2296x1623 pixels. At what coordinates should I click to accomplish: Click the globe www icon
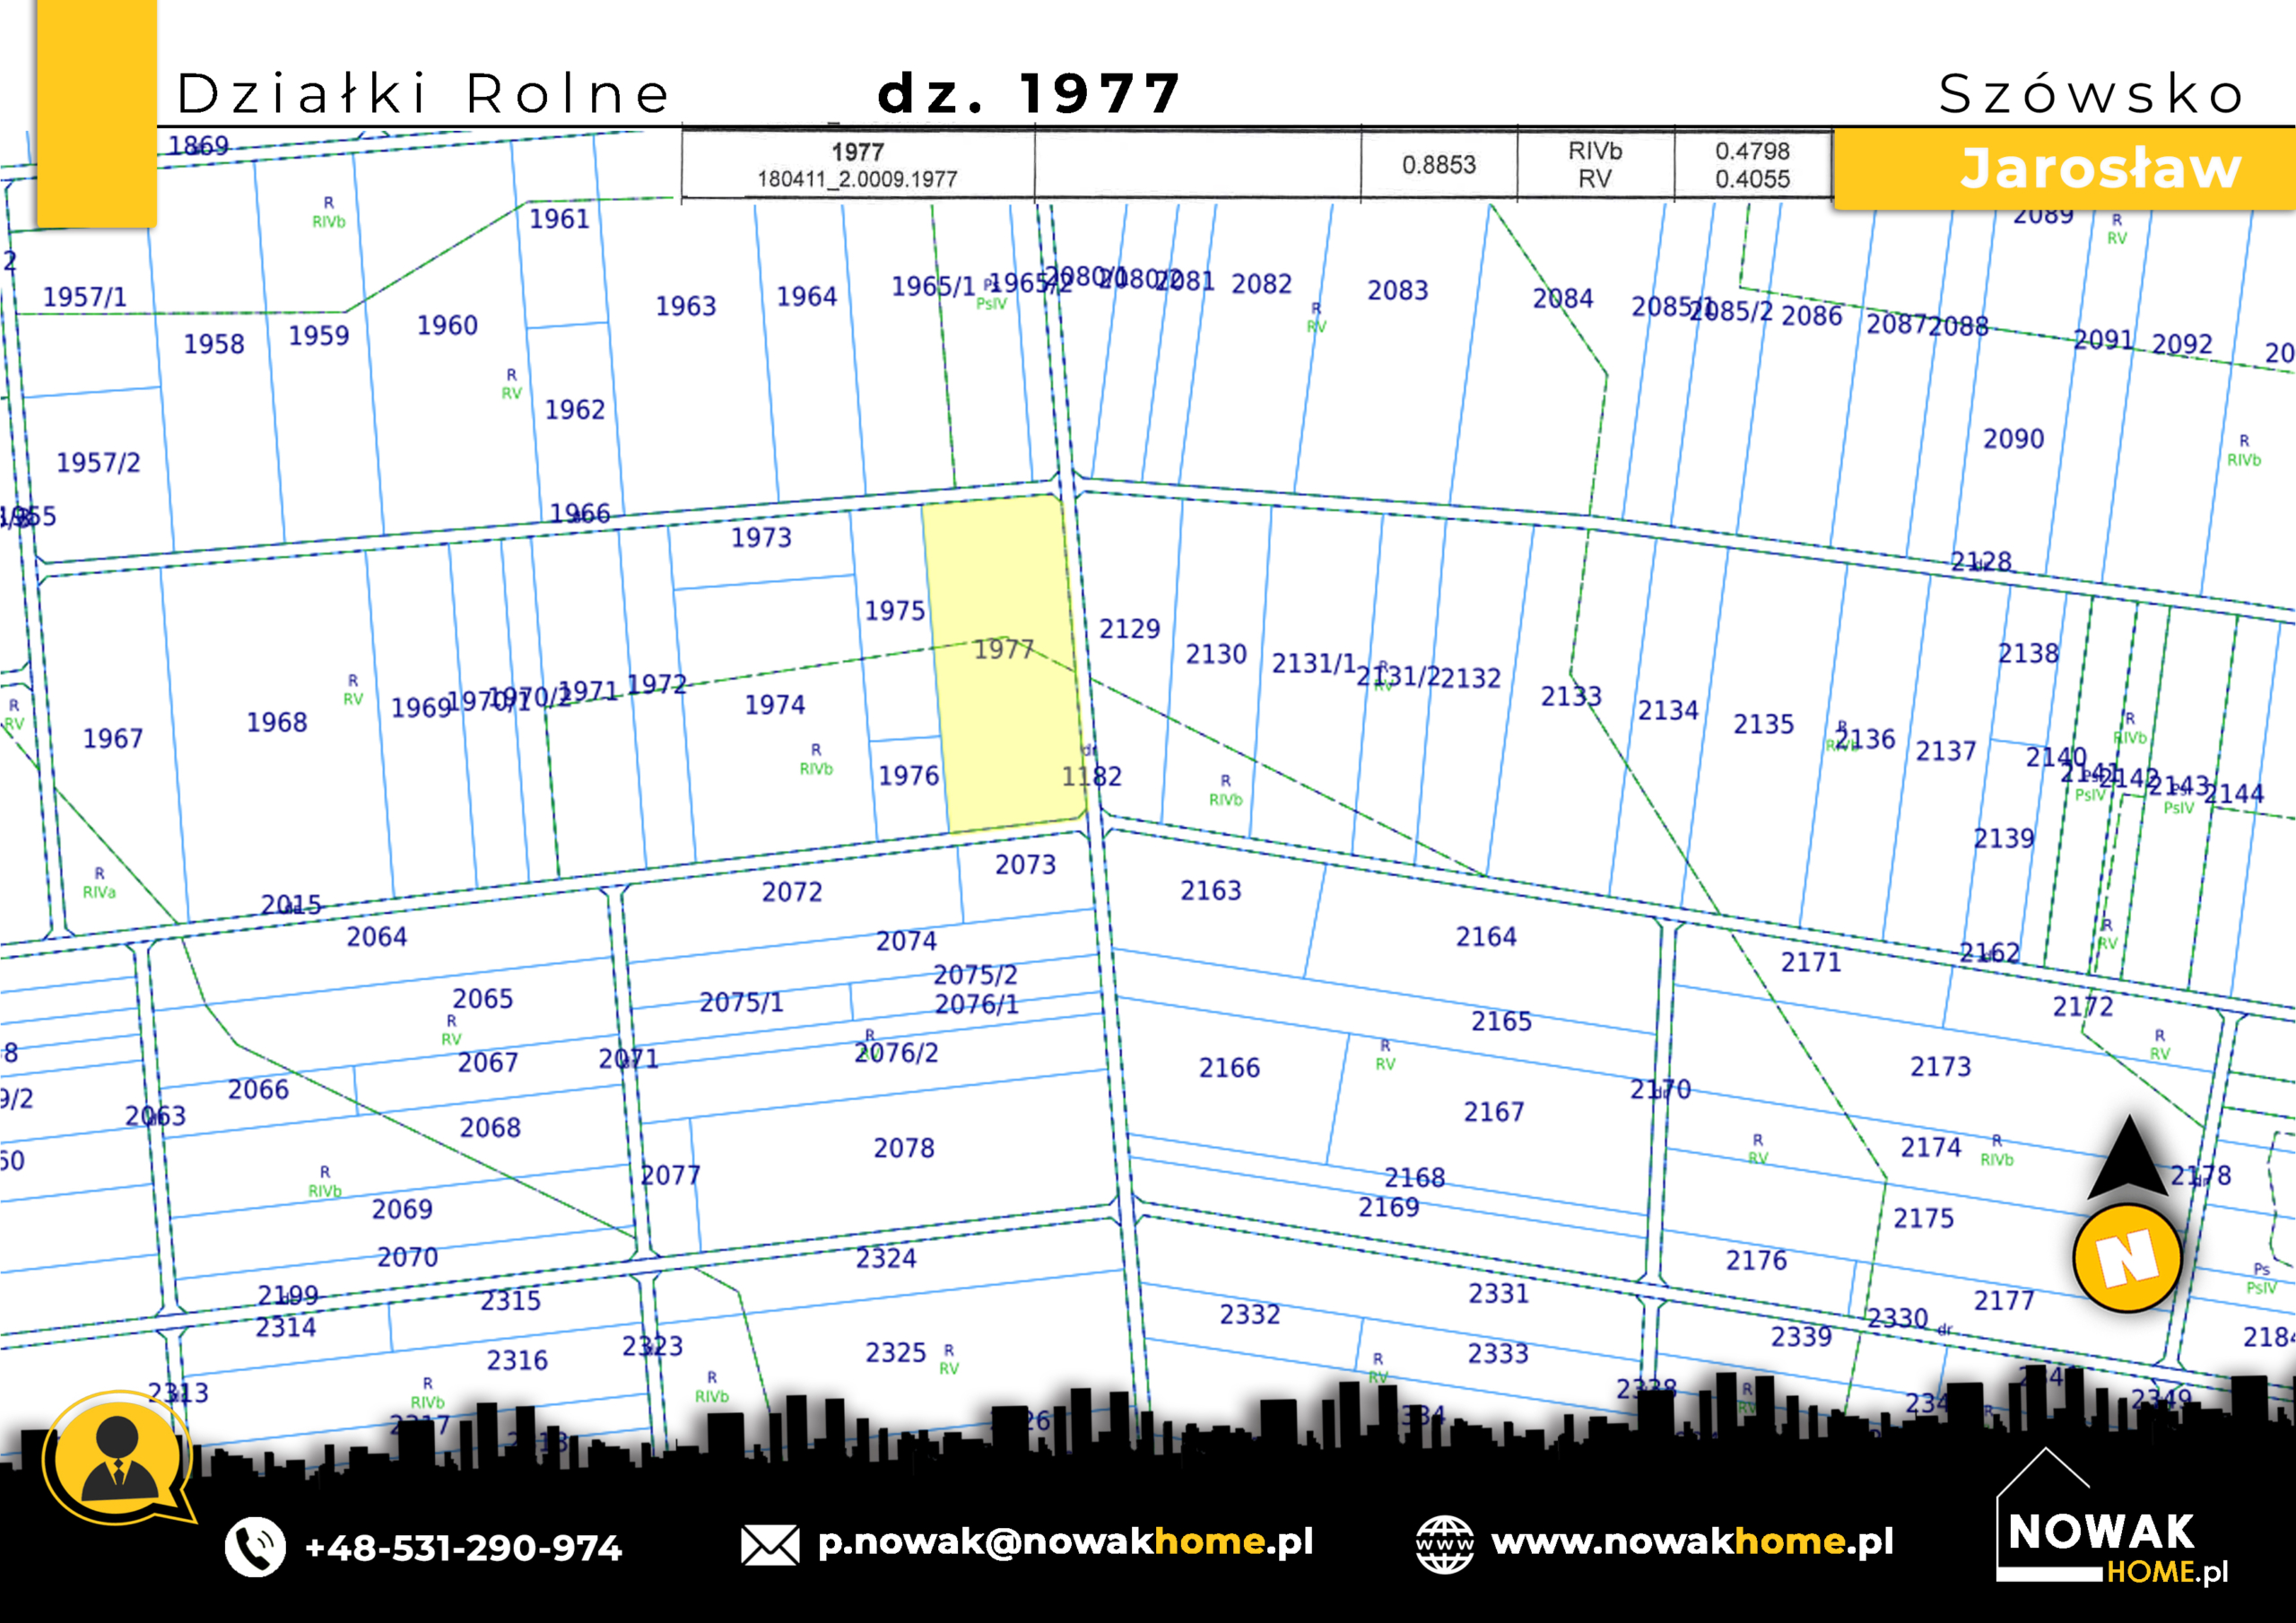coord(1443,1545)
